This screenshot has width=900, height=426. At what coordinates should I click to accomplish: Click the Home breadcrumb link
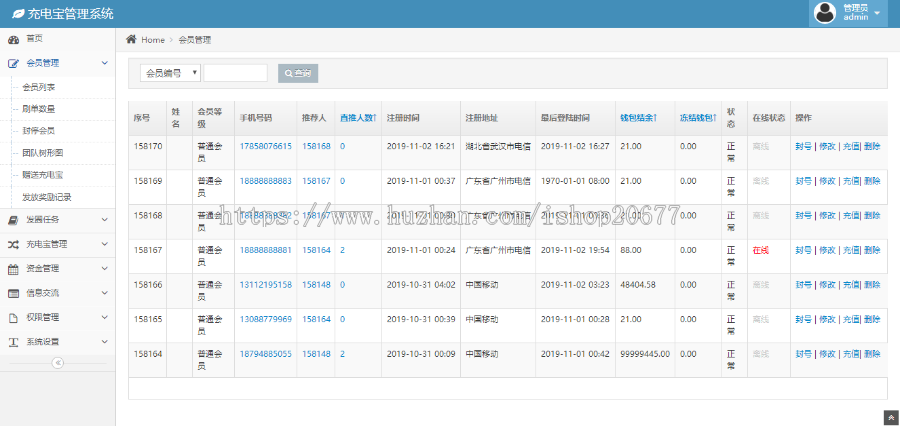[153, 40]
